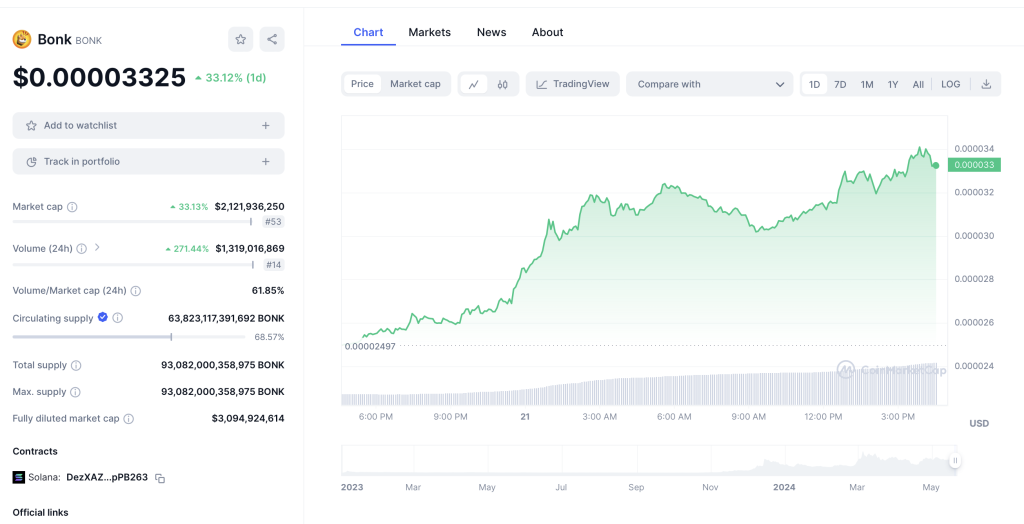Open the Compare with dropdown

pos(710,84)
